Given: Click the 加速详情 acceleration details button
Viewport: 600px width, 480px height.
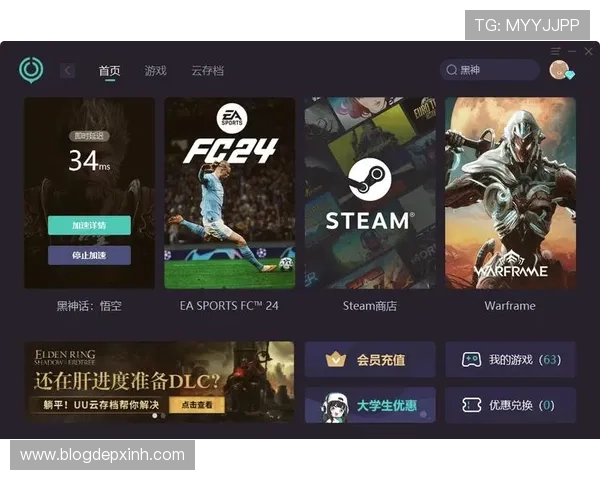Looking at the screenshot, I should click(x=89, y=225).
